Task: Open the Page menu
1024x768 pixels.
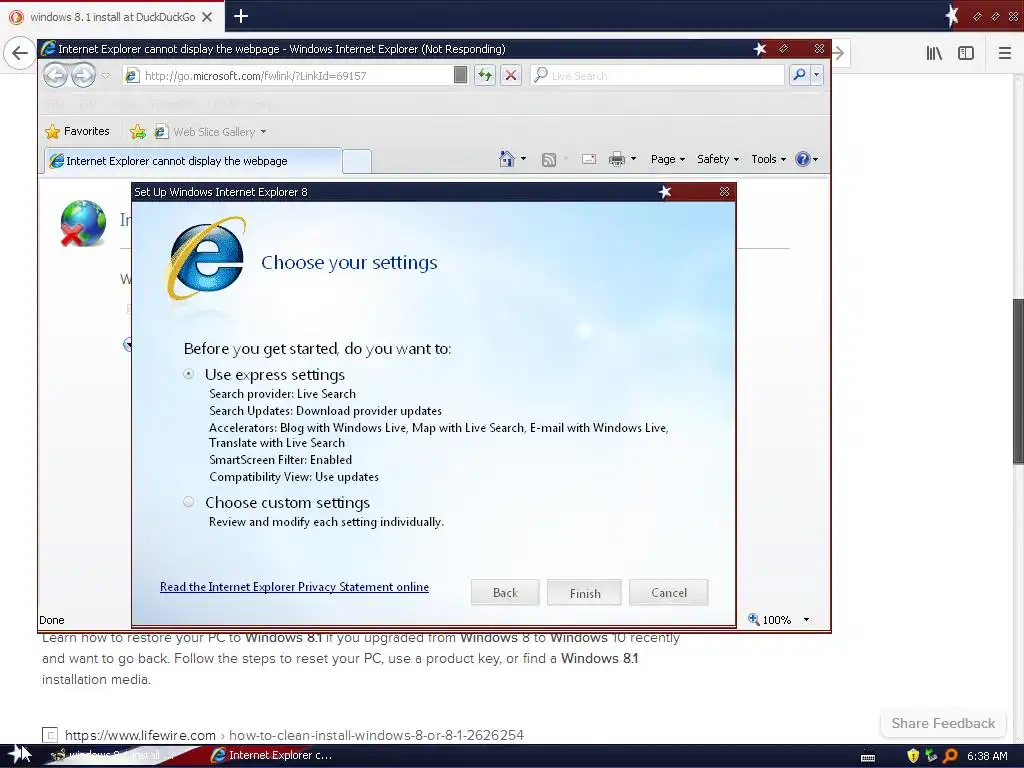Action: pyautogui.click(x=667, y=159)
